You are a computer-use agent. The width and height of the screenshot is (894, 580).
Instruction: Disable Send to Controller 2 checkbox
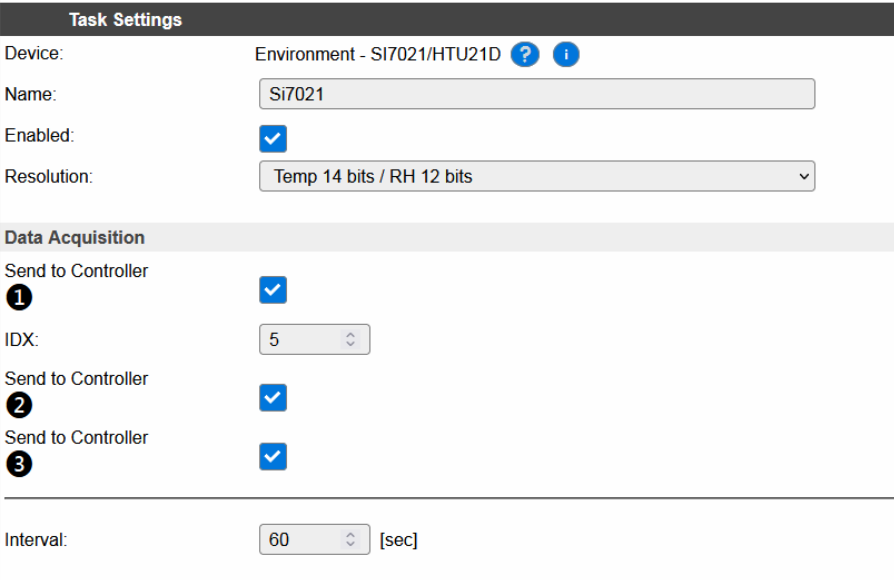coord(273,398)
